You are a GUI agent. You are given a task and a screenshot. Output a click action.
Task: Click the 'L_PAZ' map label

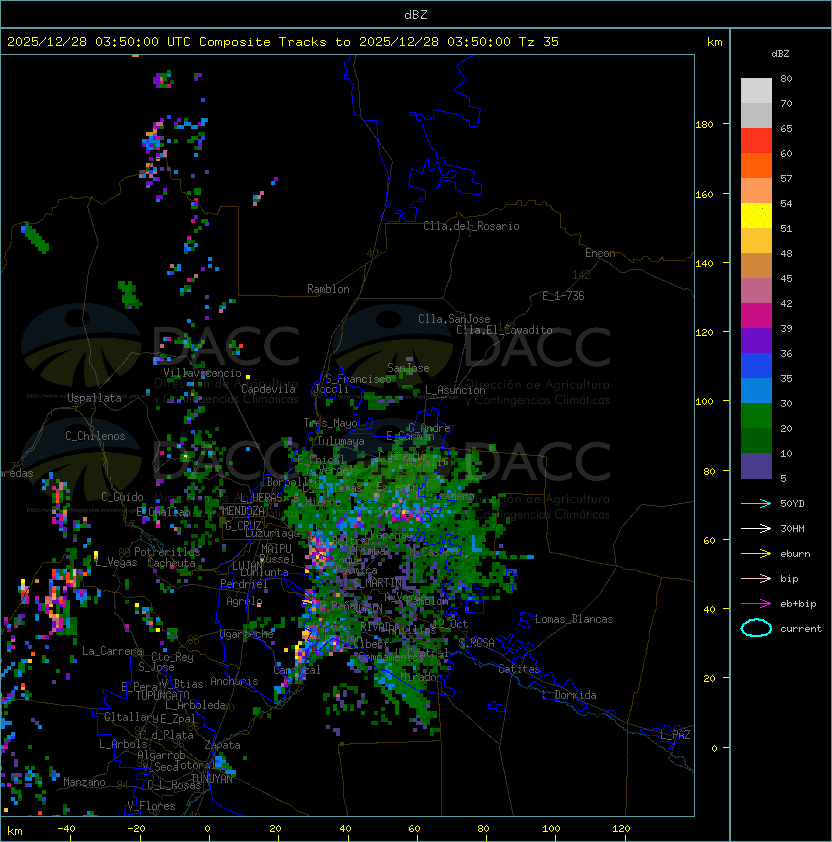point(675,735)
